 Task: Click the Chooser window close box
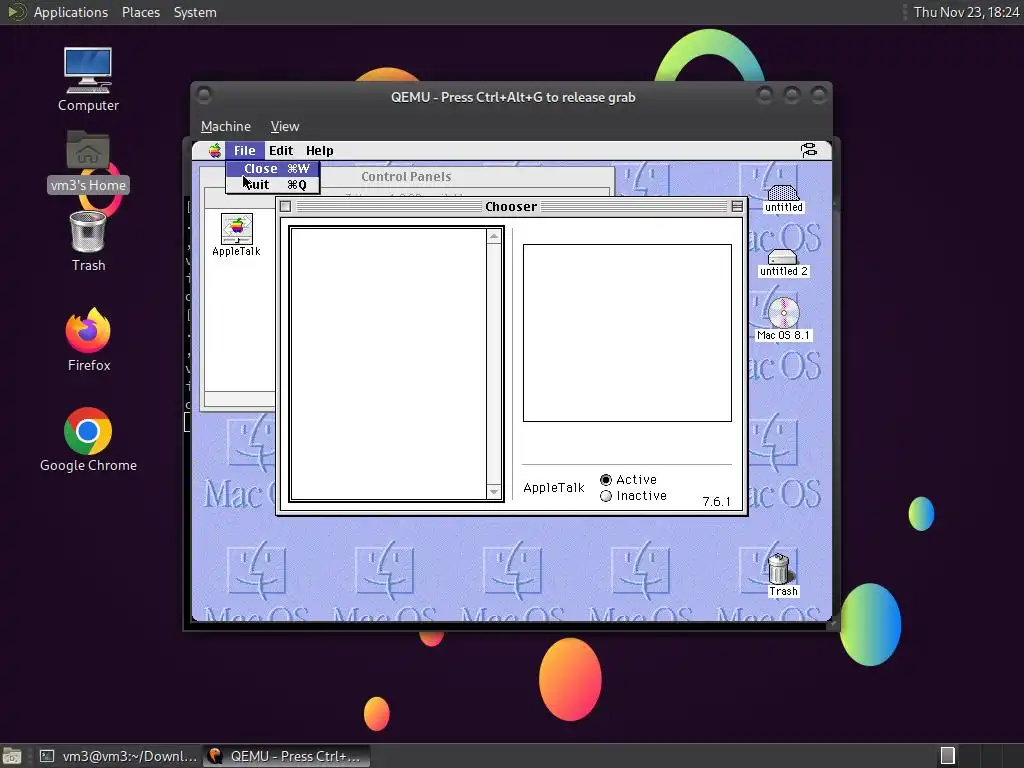285,206
